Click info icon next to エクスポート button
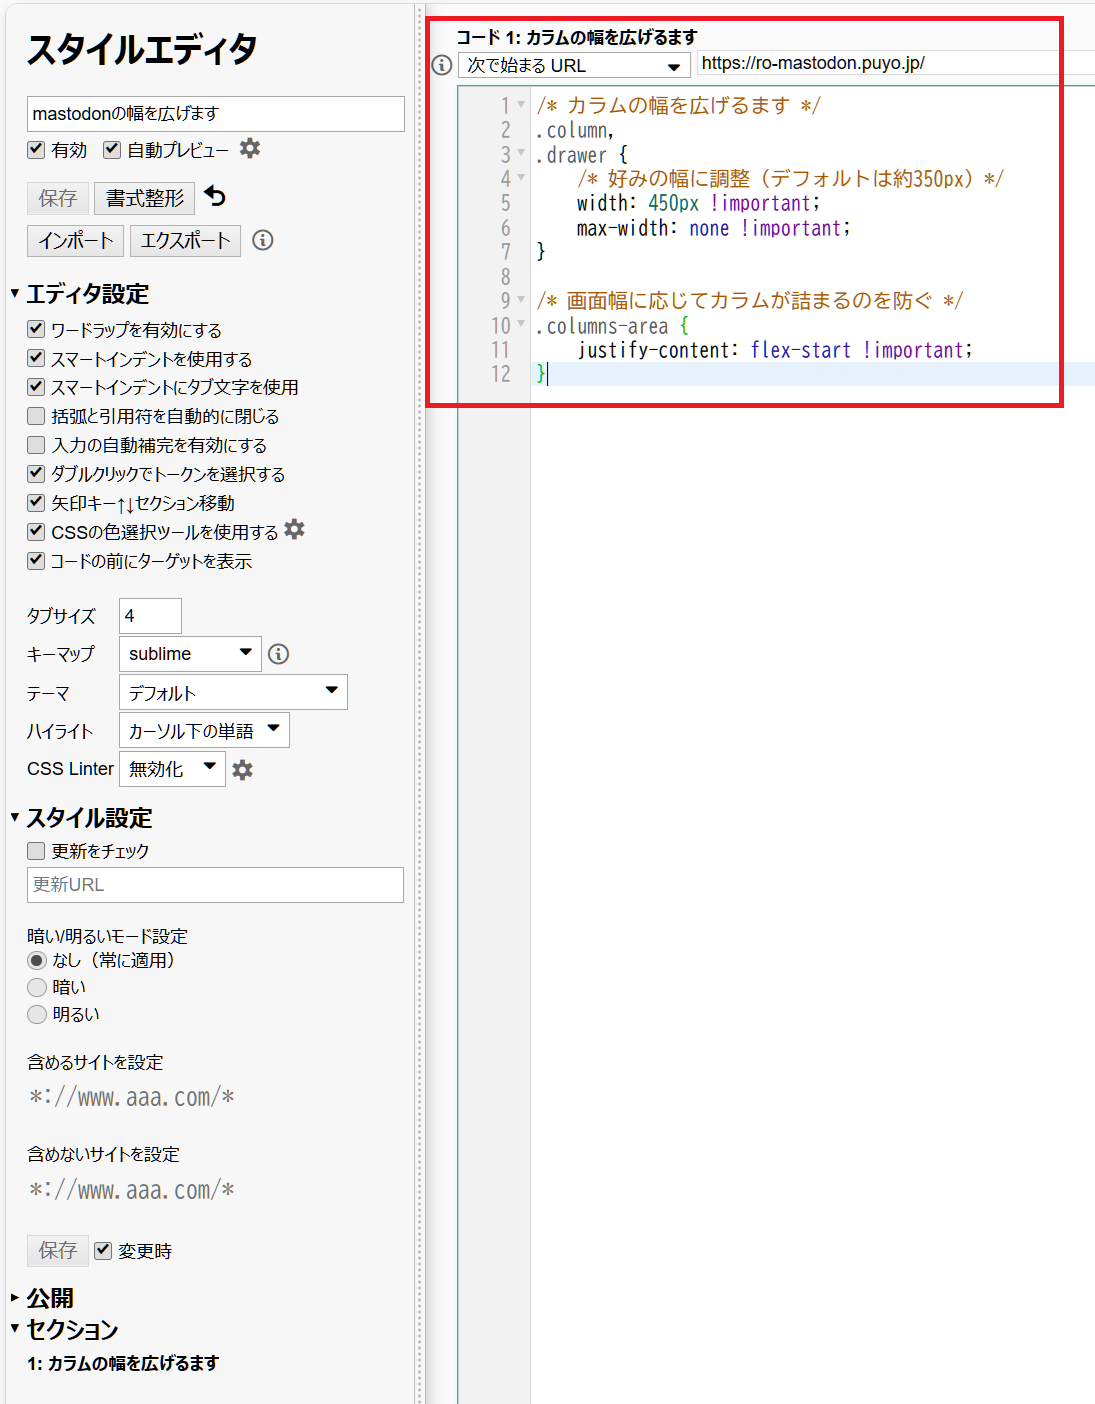Viewport: 1095px width, 1404px height. pyautogui.click(x=263, y=240)
